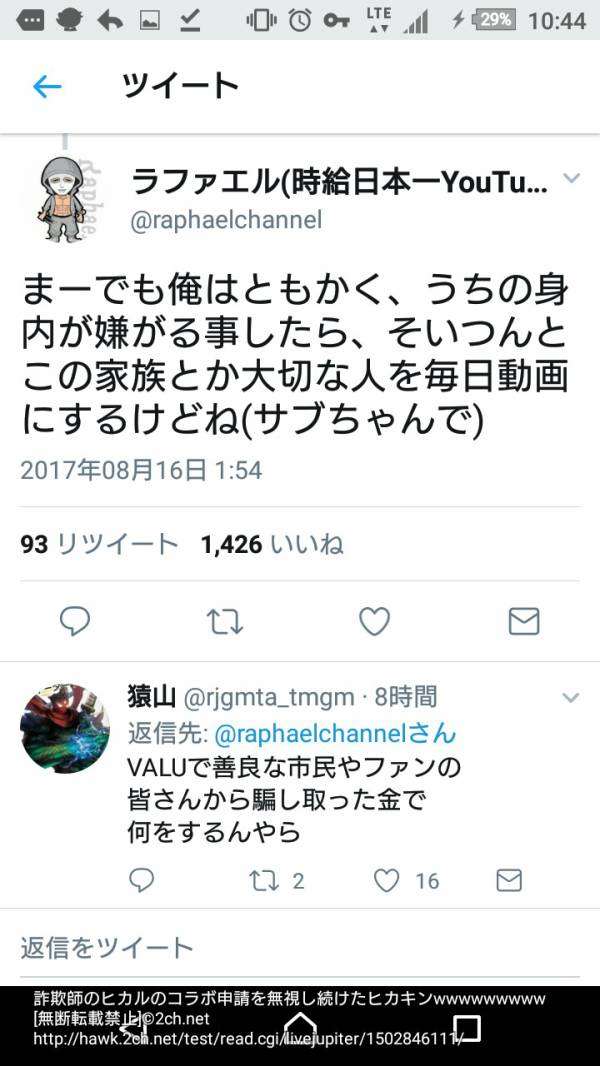Viewport: 600px width, 1066px height.
Task: Reply to 猿山's comment
Action: (x=141, y=880)
